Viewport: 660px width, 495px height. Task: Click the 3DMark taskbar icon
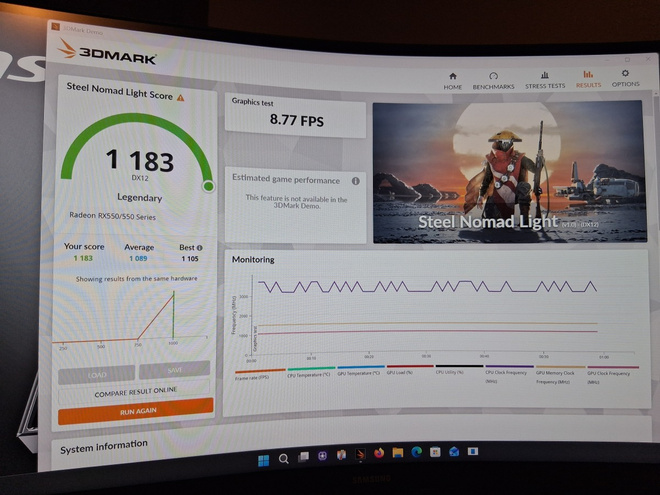pos(360,454)
